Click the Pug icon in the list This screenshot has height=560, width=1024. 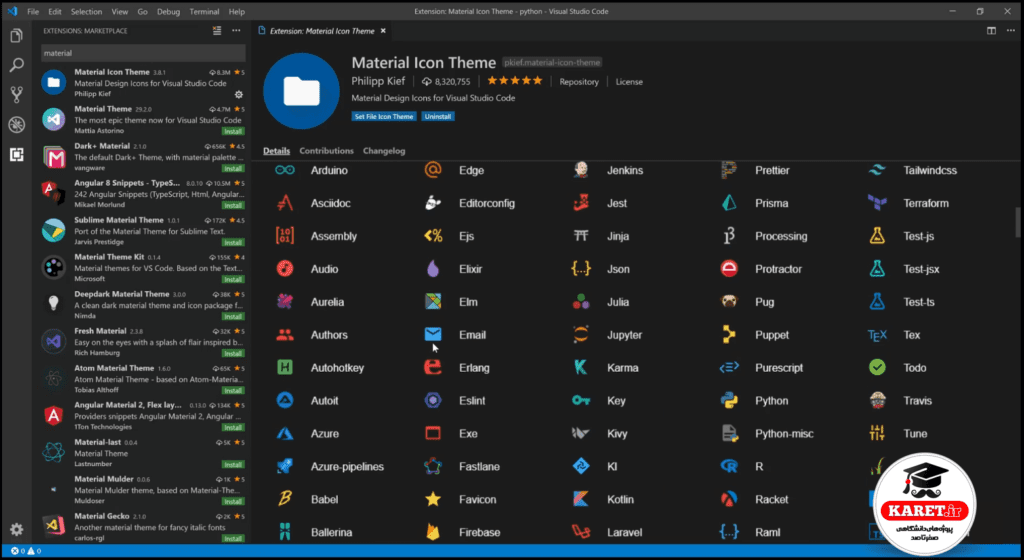[x=729, y=302]
